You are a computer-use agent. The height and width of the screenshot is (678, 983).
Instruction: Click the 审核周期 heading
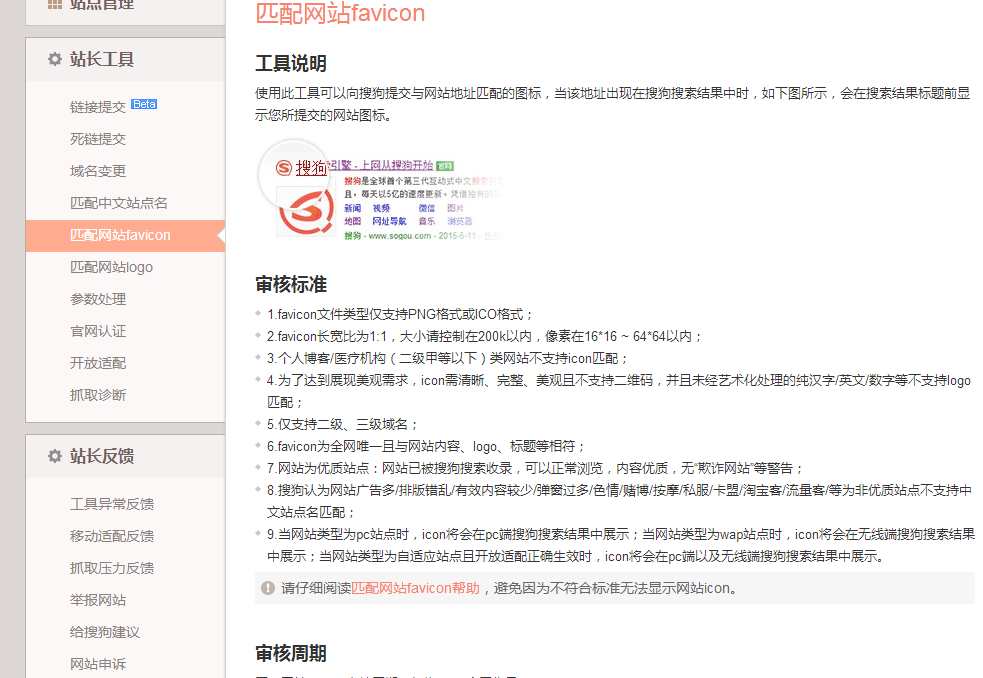coord(291,654)
